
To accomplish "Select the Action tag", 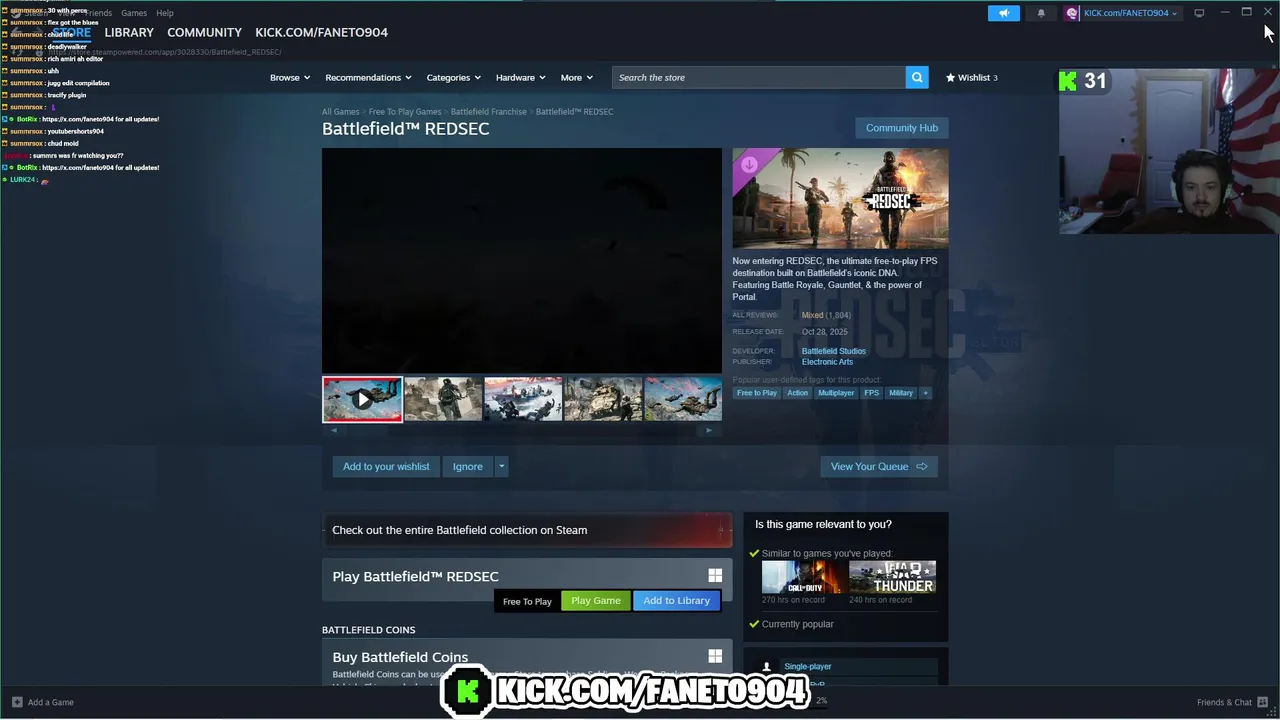I will coord(797,393).
